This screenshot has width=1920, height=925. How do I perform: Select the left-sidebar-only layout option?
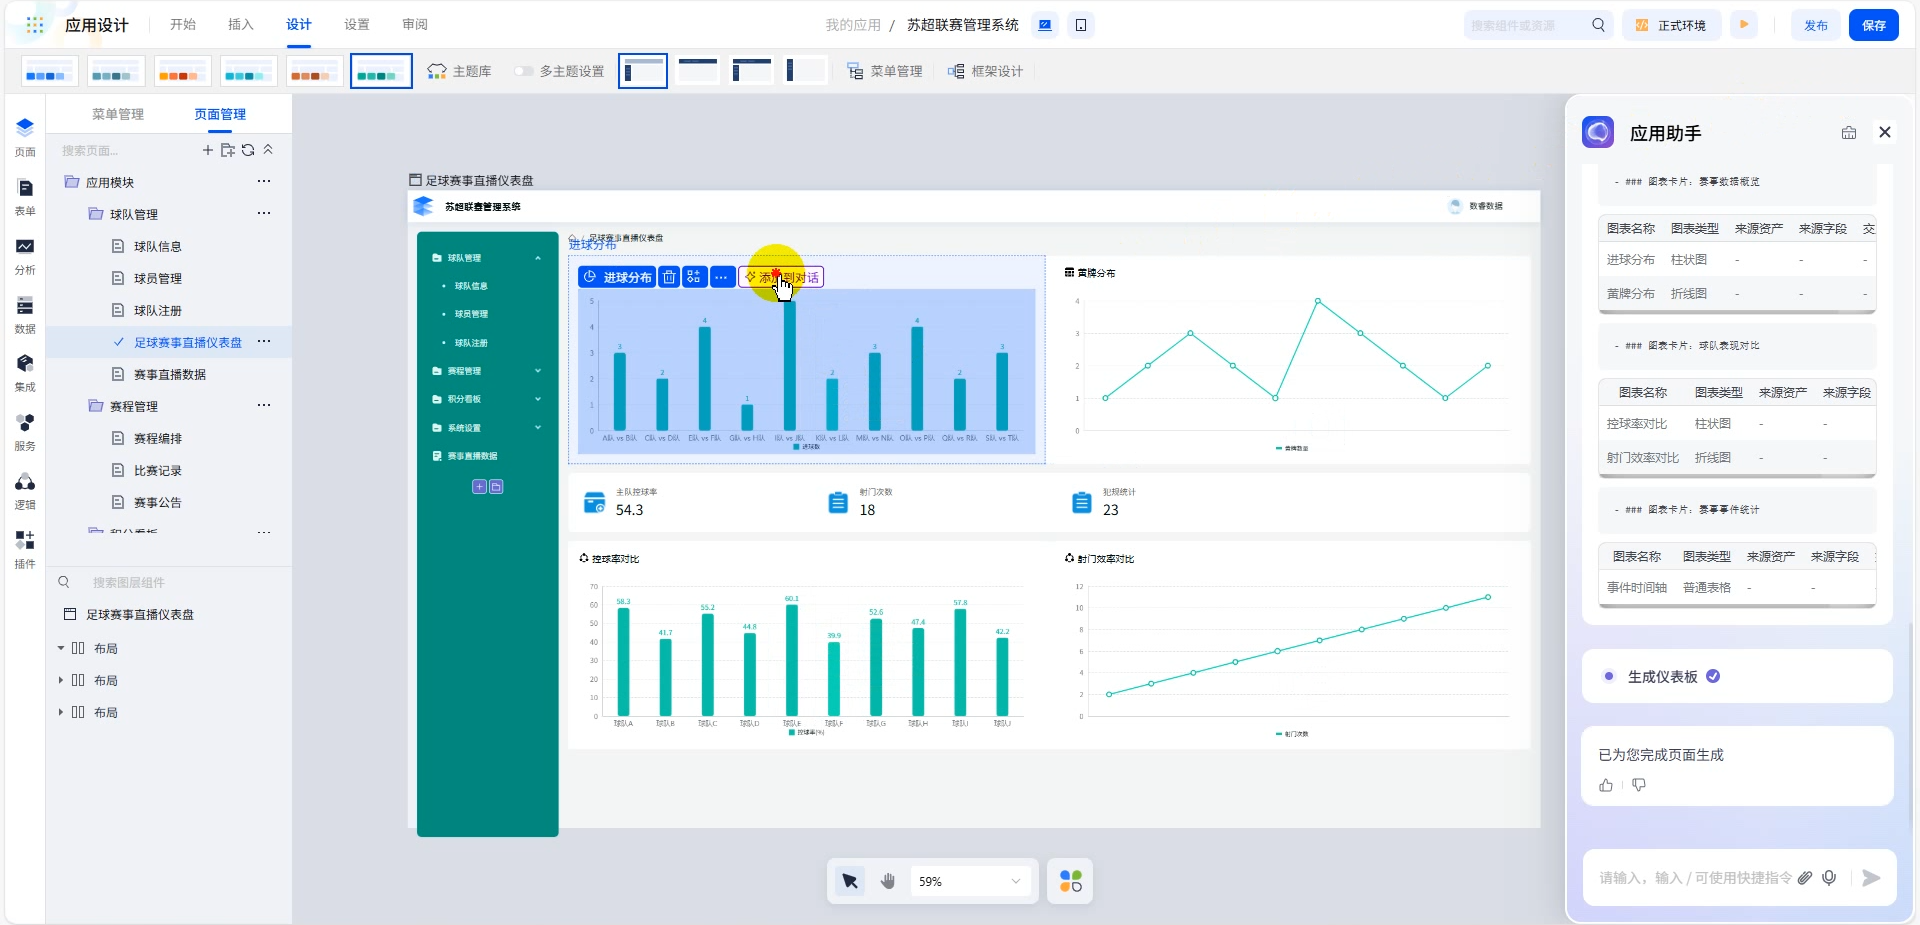click(805, 71)
